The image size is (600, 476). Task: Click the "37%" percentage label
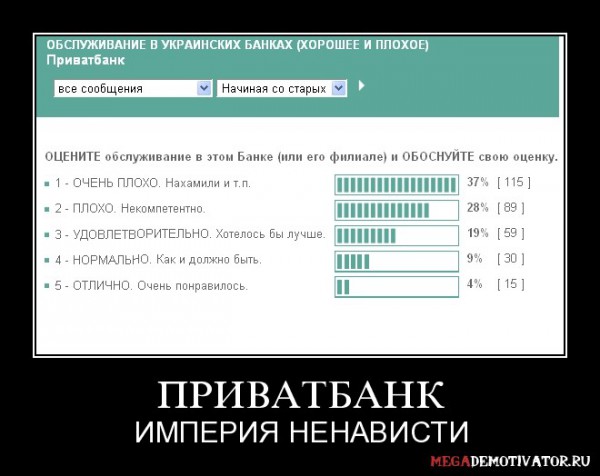point(478,182)
